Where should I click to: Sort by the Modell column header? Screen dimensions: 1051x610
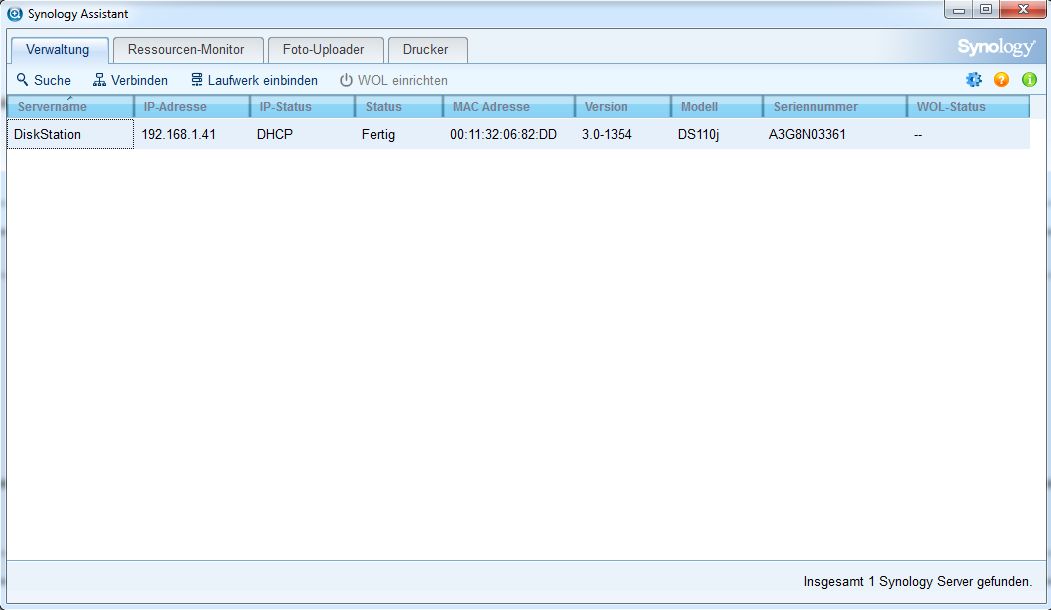[715, 107]
